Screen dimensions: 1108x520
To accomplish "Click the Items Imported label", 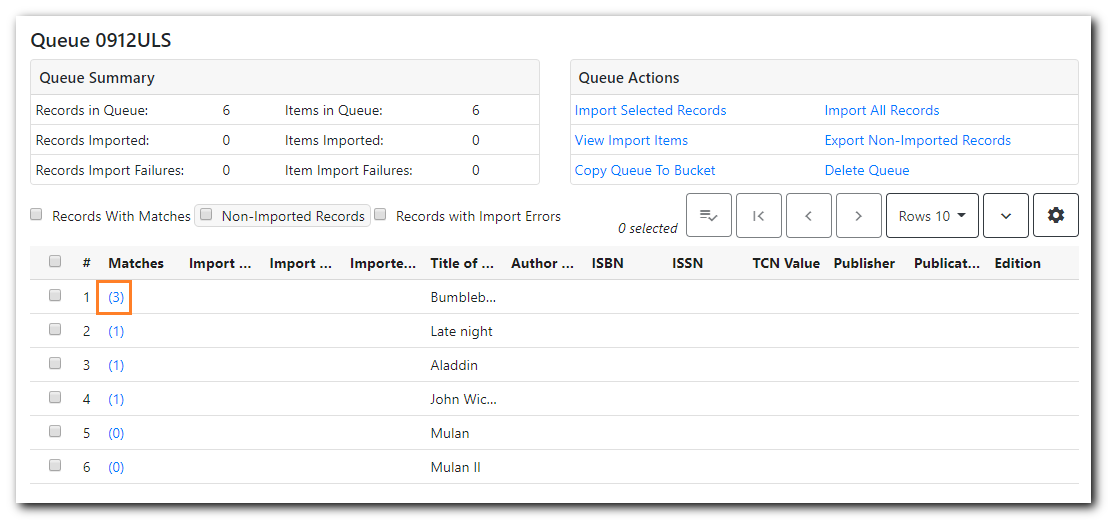I will (334, 140).
